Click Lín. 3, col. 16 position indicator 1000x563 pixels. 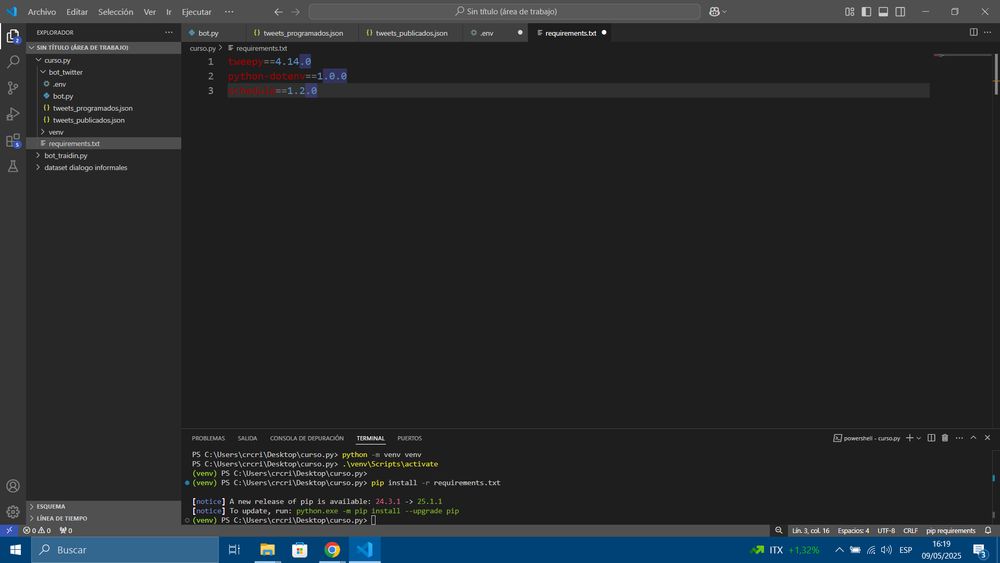coord(811,530)
